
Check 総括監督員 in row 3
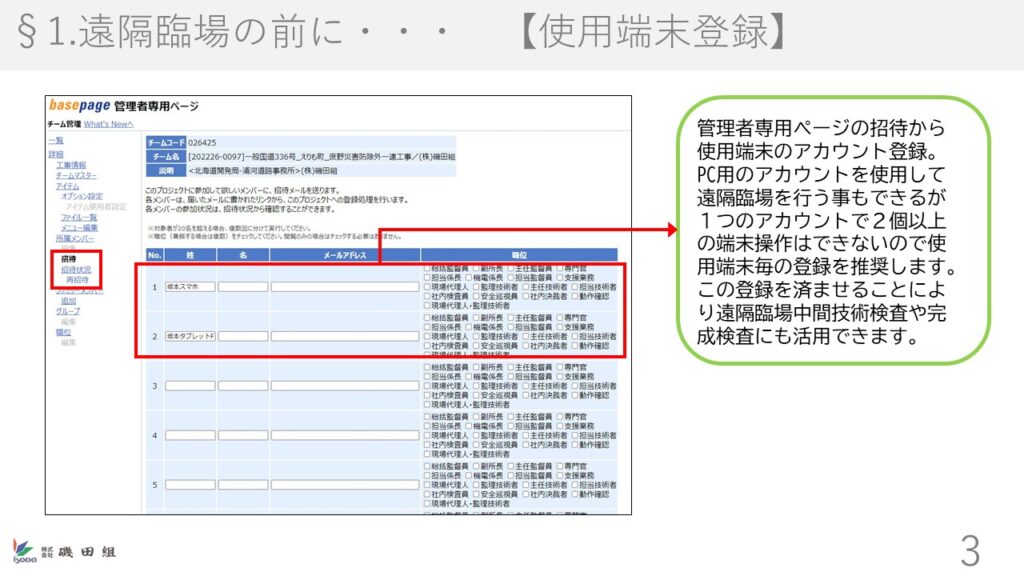(427, 367)
